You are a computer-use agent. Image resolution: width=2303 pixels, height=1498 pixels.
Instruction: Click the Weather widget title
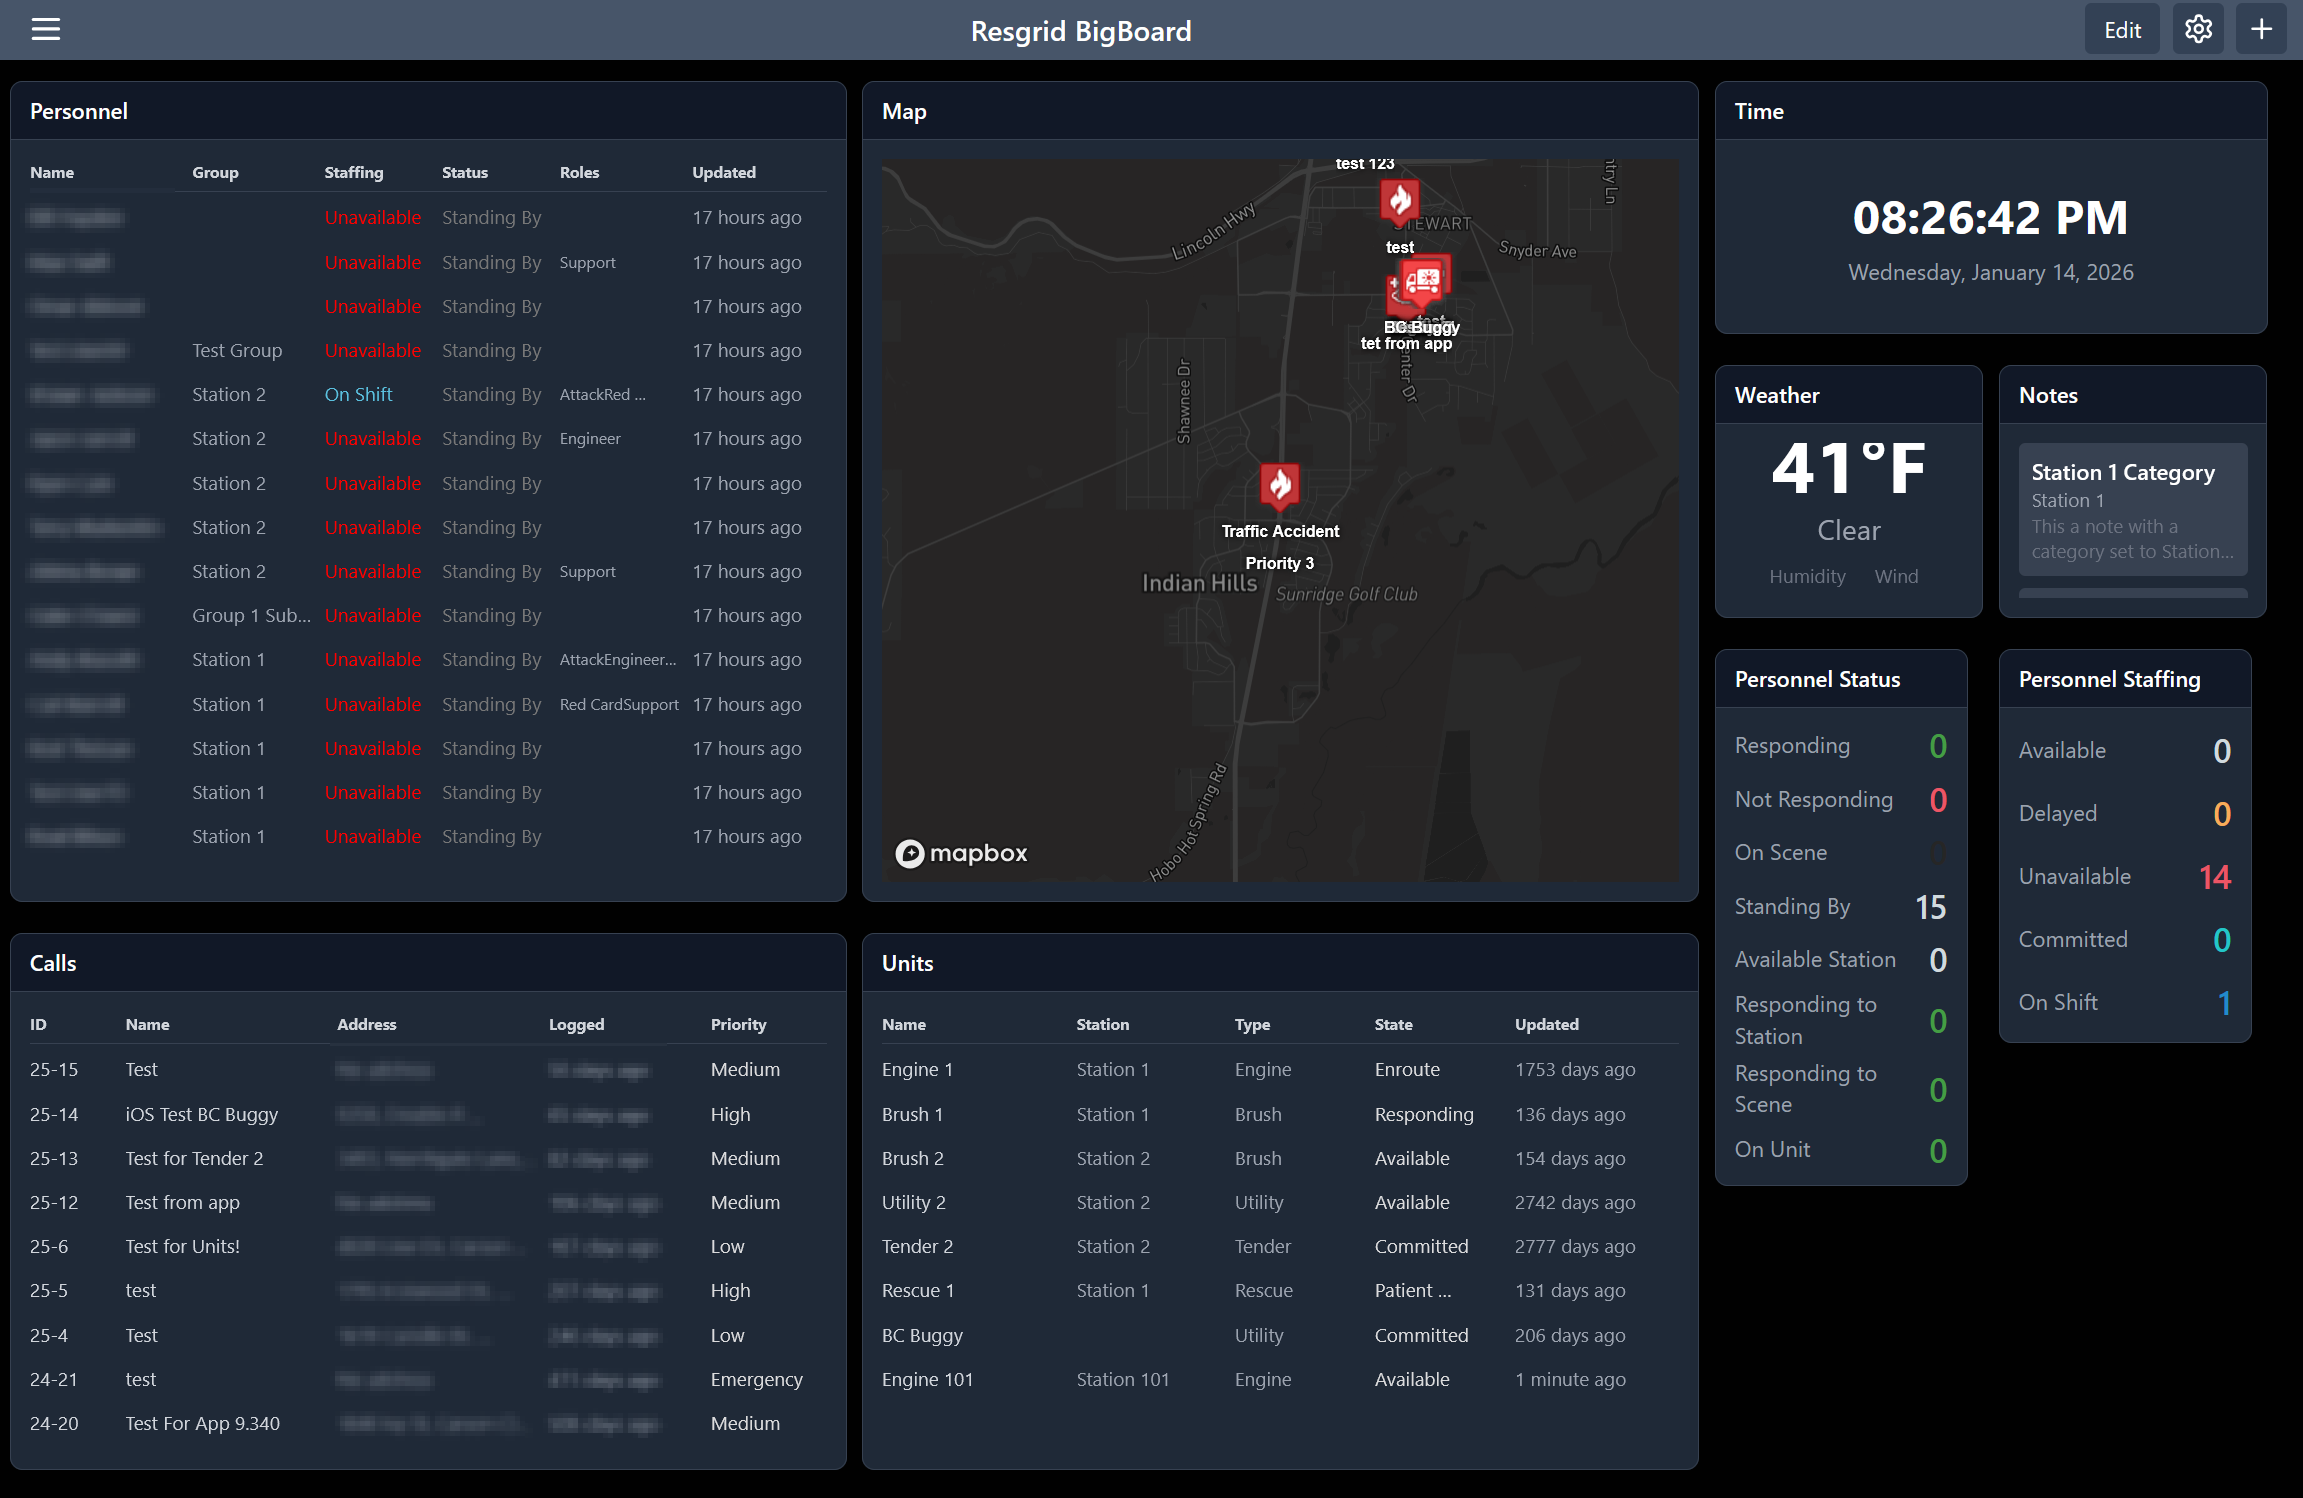[x=1776, y=395]
